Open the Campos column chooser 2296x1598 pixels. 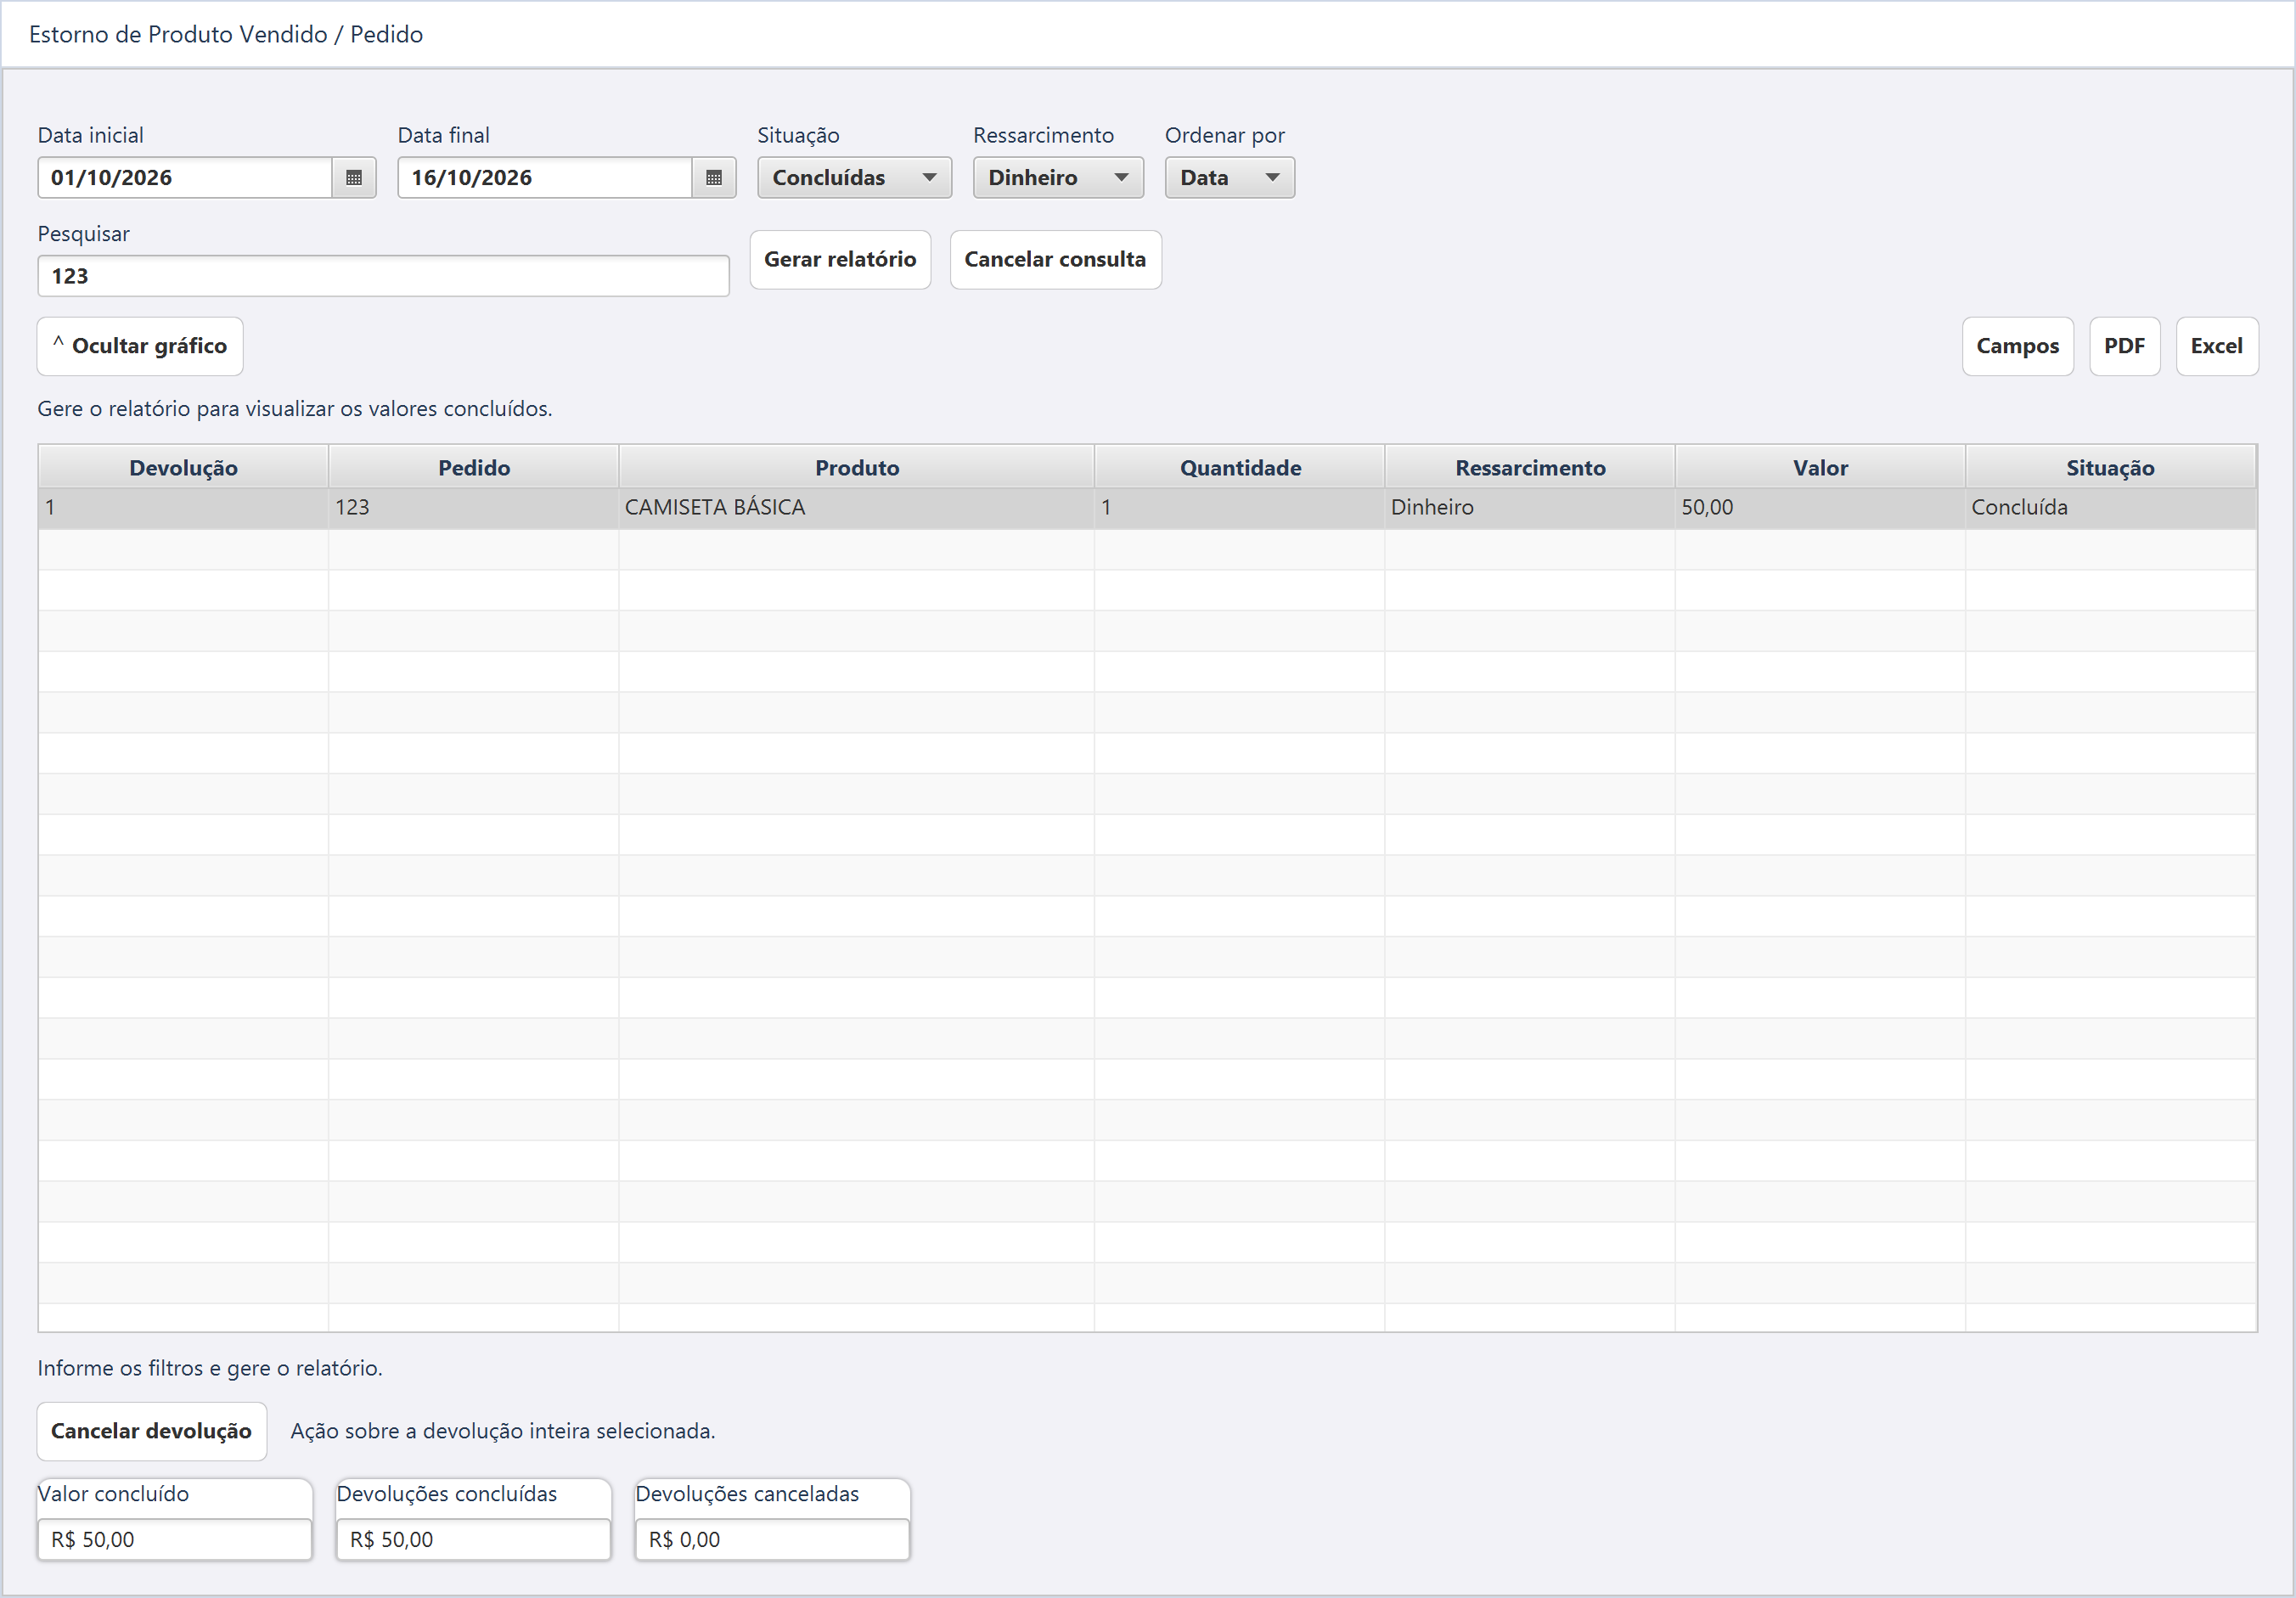click(2017, 346)
